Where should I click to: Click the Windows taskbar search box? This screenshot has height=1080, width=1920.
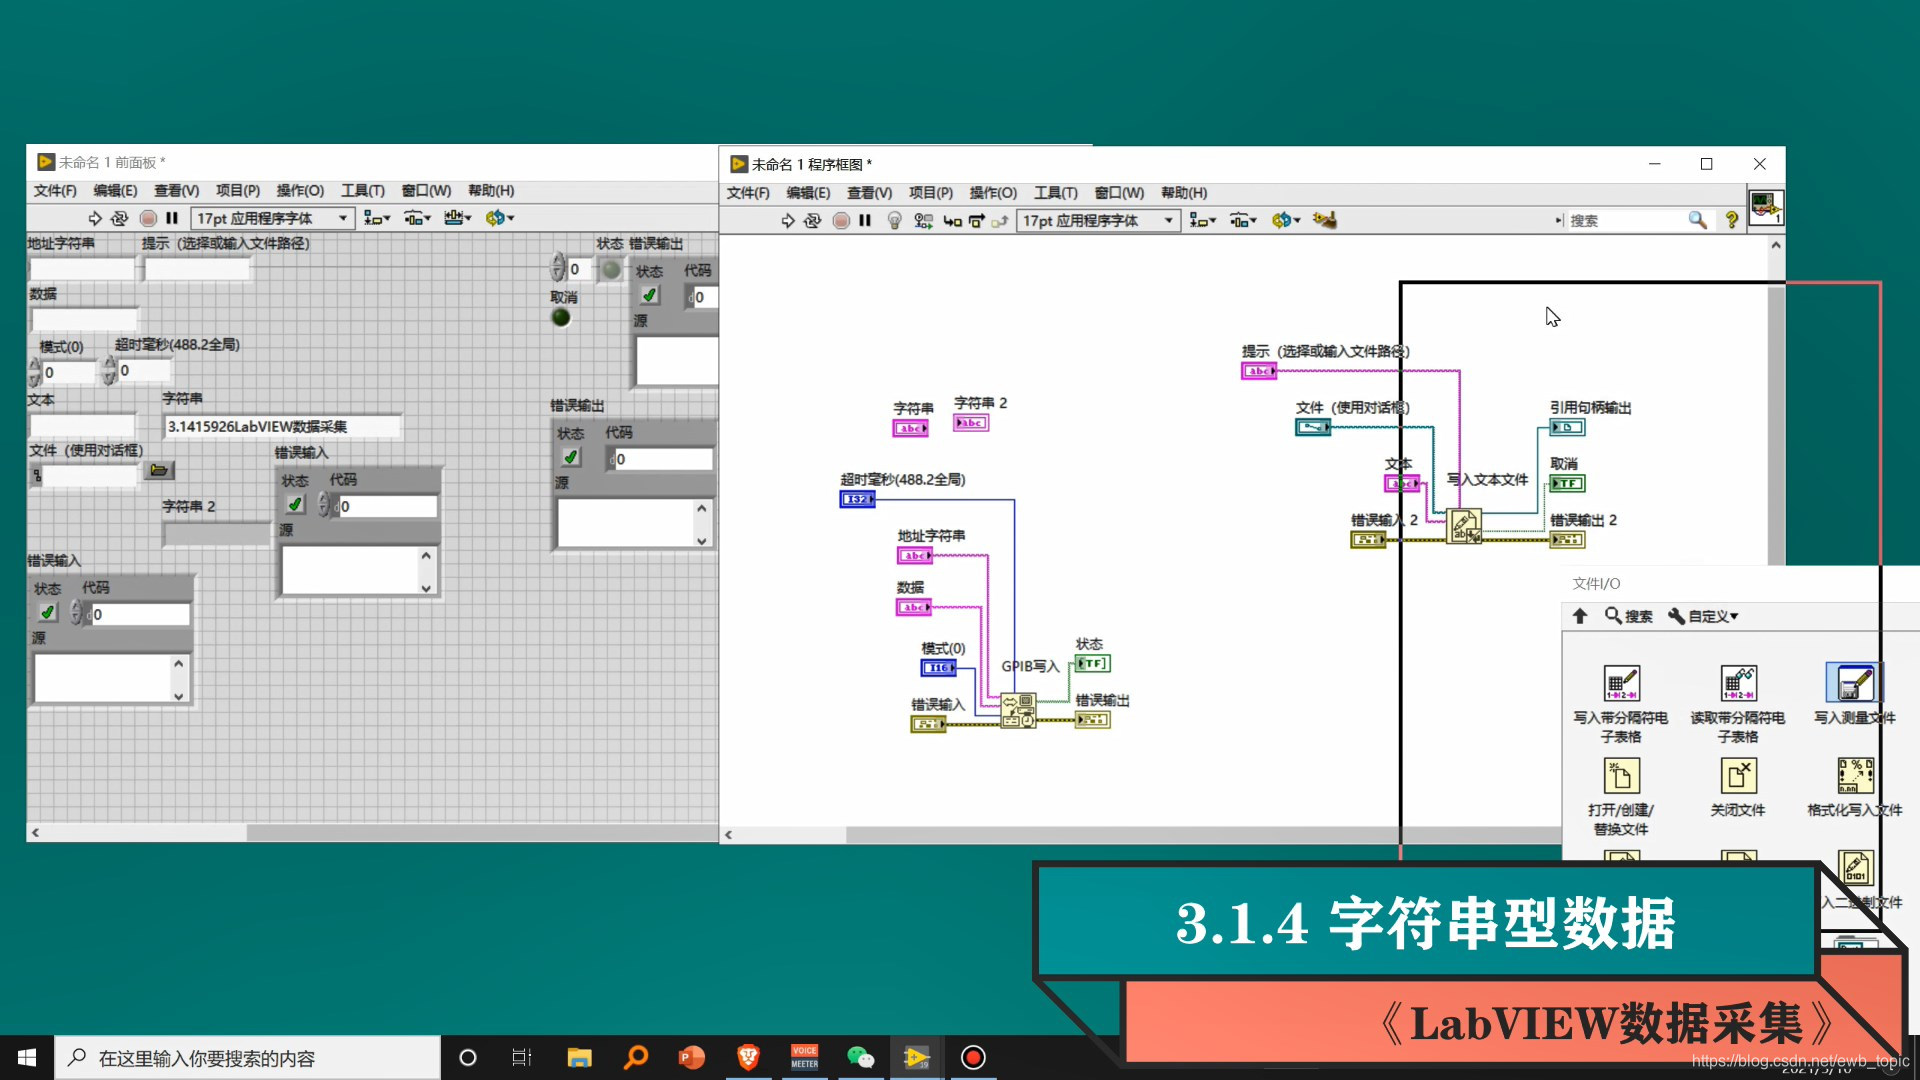[x=247, y=1057]
